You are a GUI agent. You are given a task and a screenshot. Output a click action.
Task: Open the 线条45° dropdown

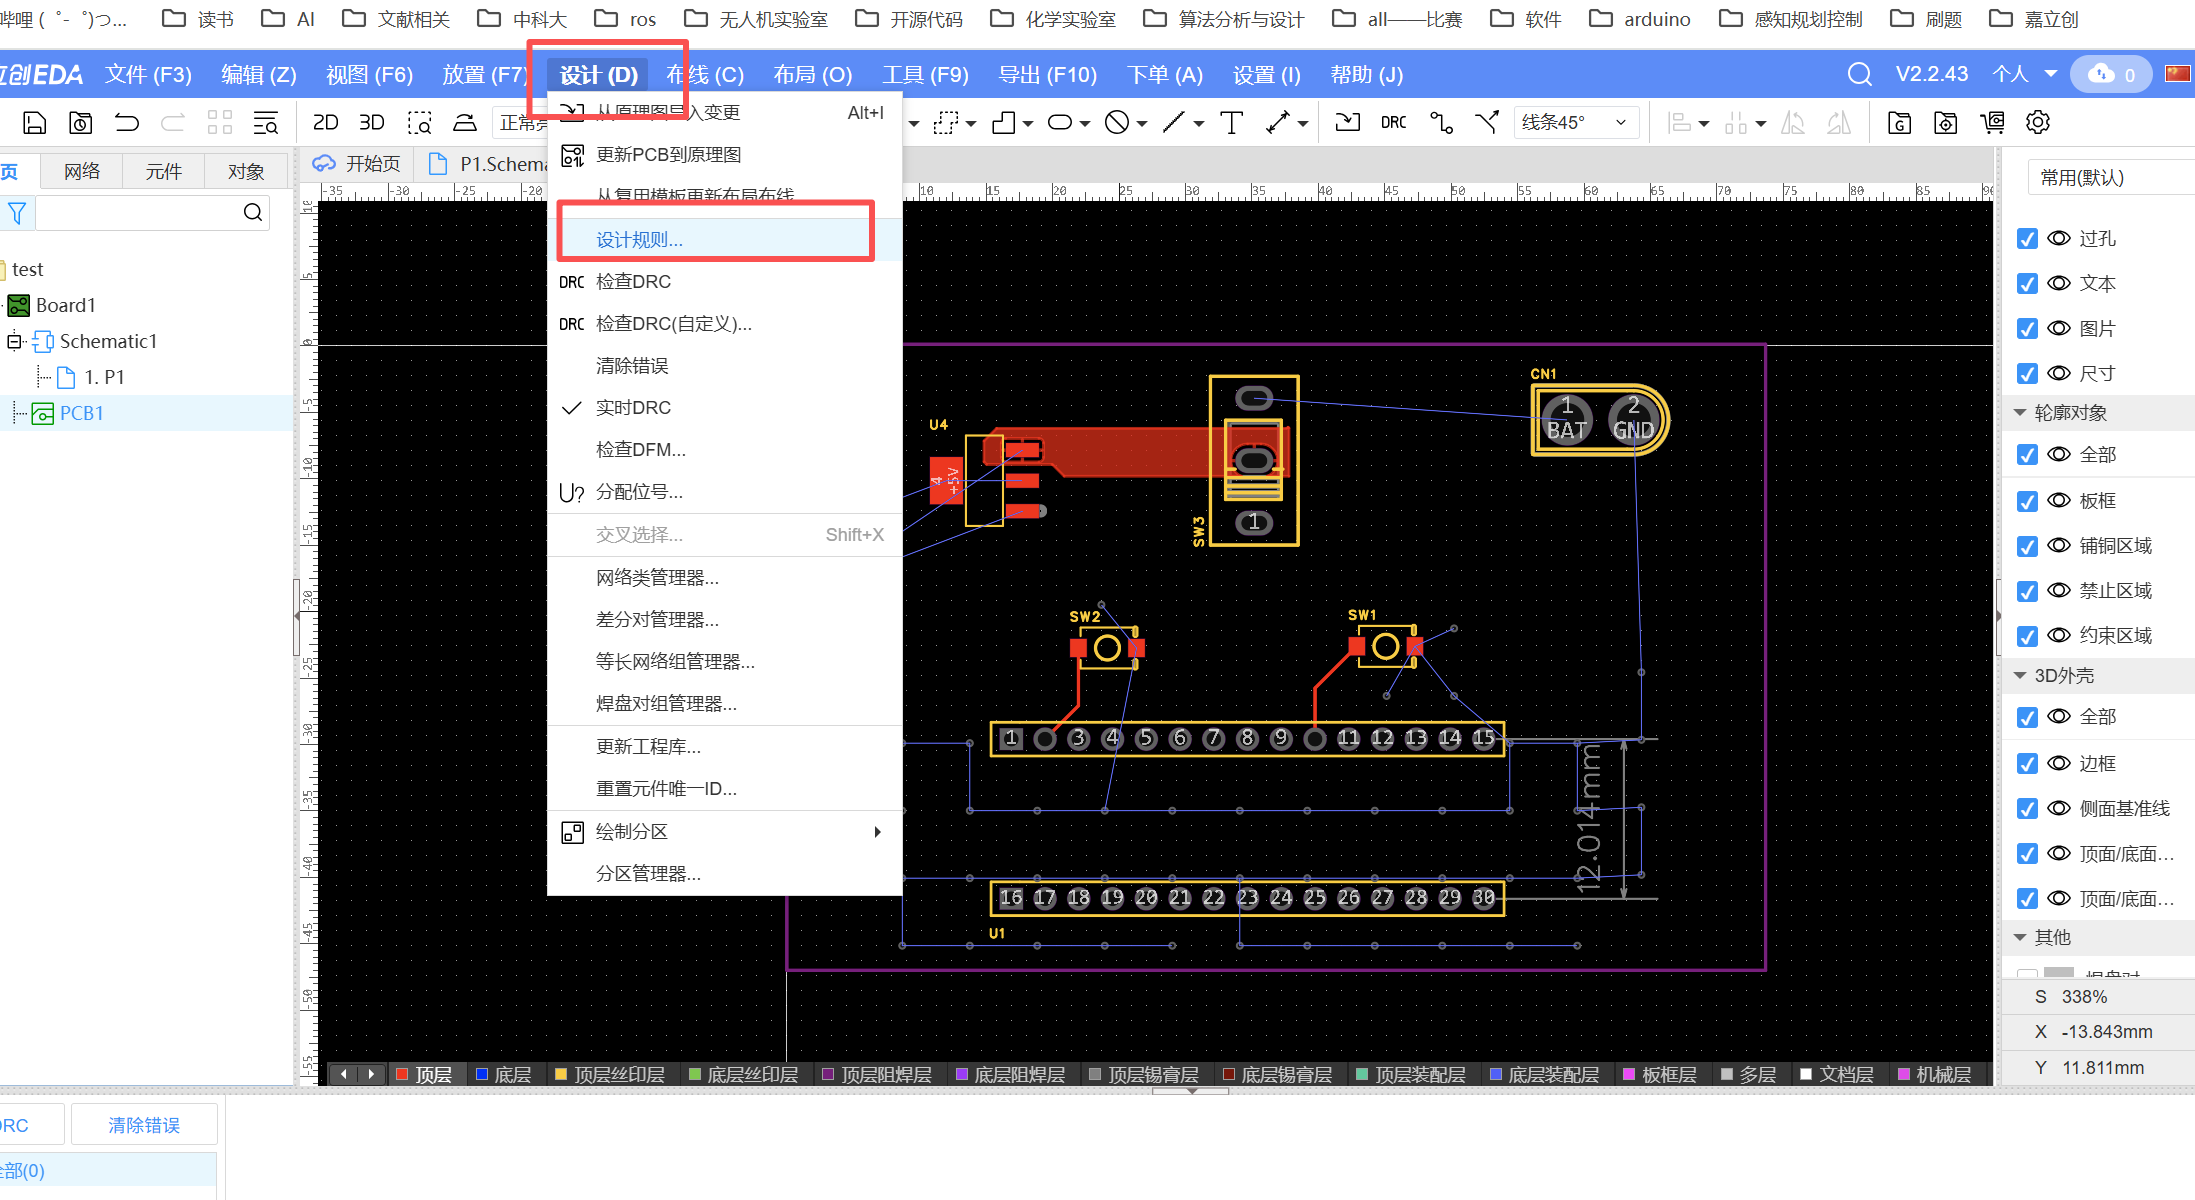coord(1575,122)
